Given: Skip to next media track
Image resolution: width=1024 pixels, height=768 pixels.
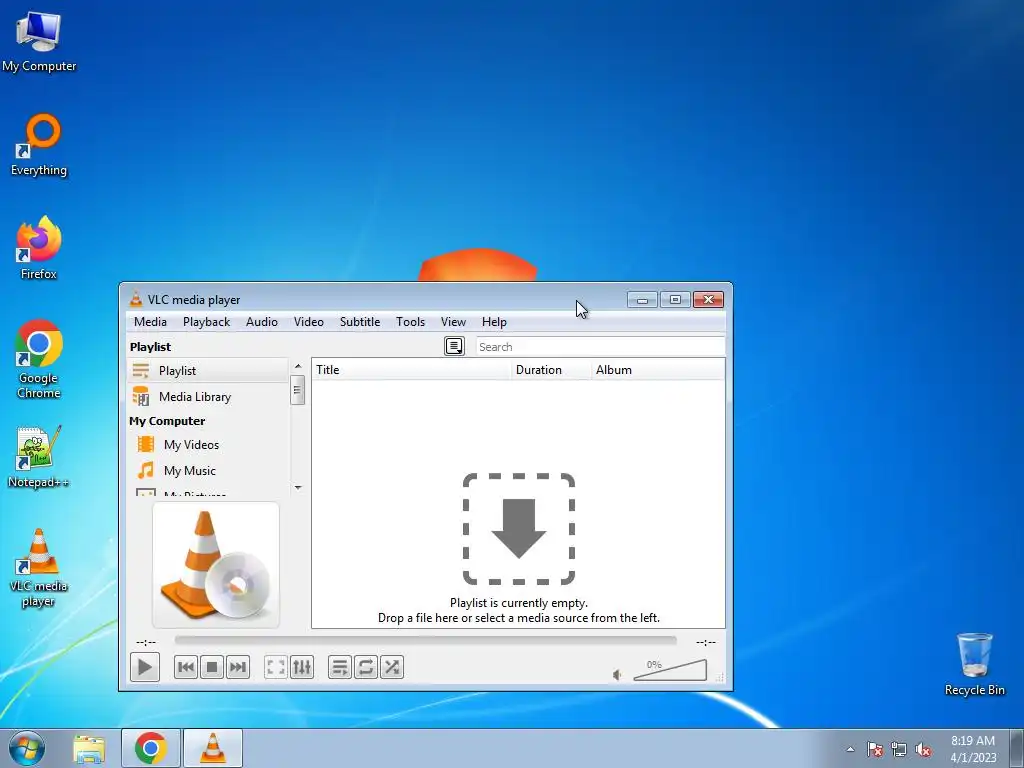Looking at the screenshot, I should point(238,667).
